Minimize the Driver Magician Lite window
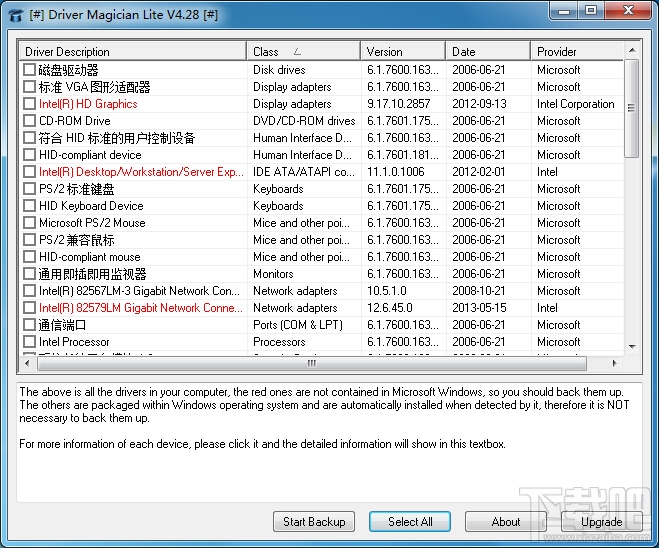The height and width of the screenshot is (548, 659). click(x=564, y=11)
